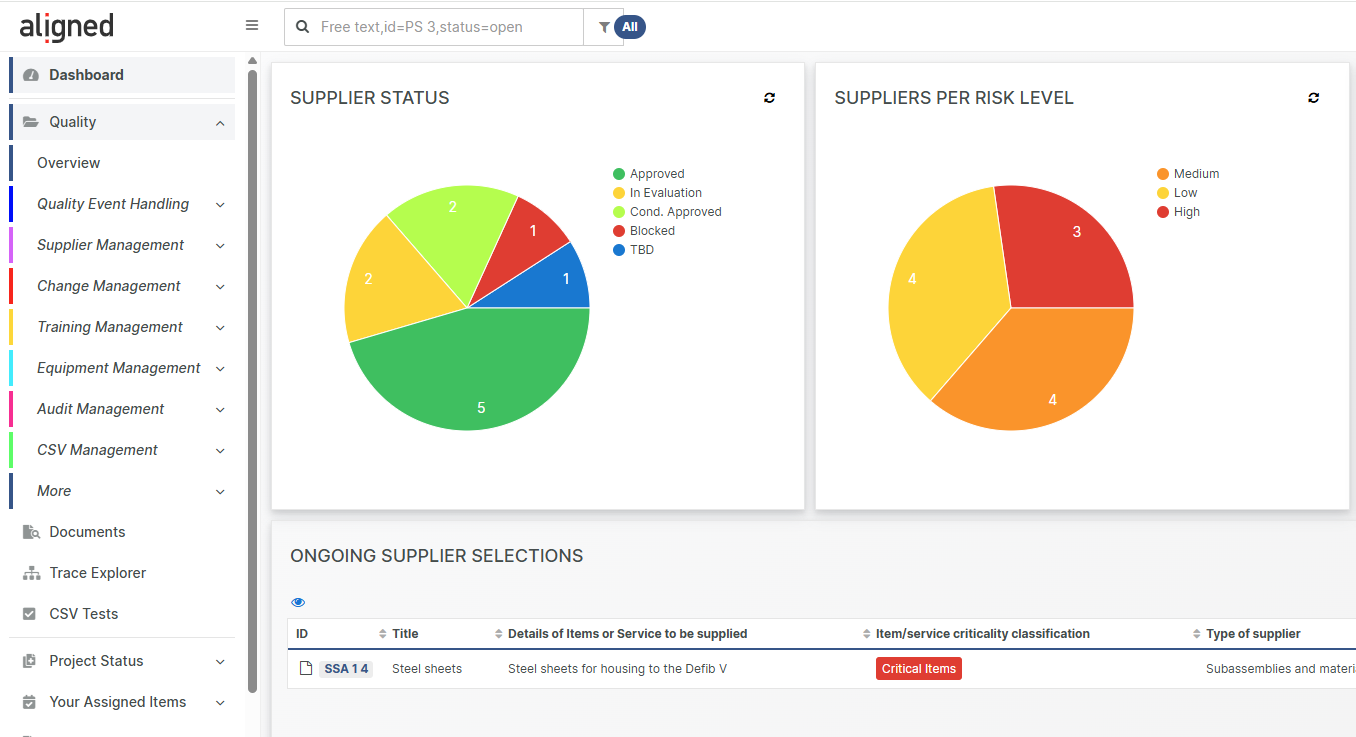Select Overview under Quality

coord(69,163)
